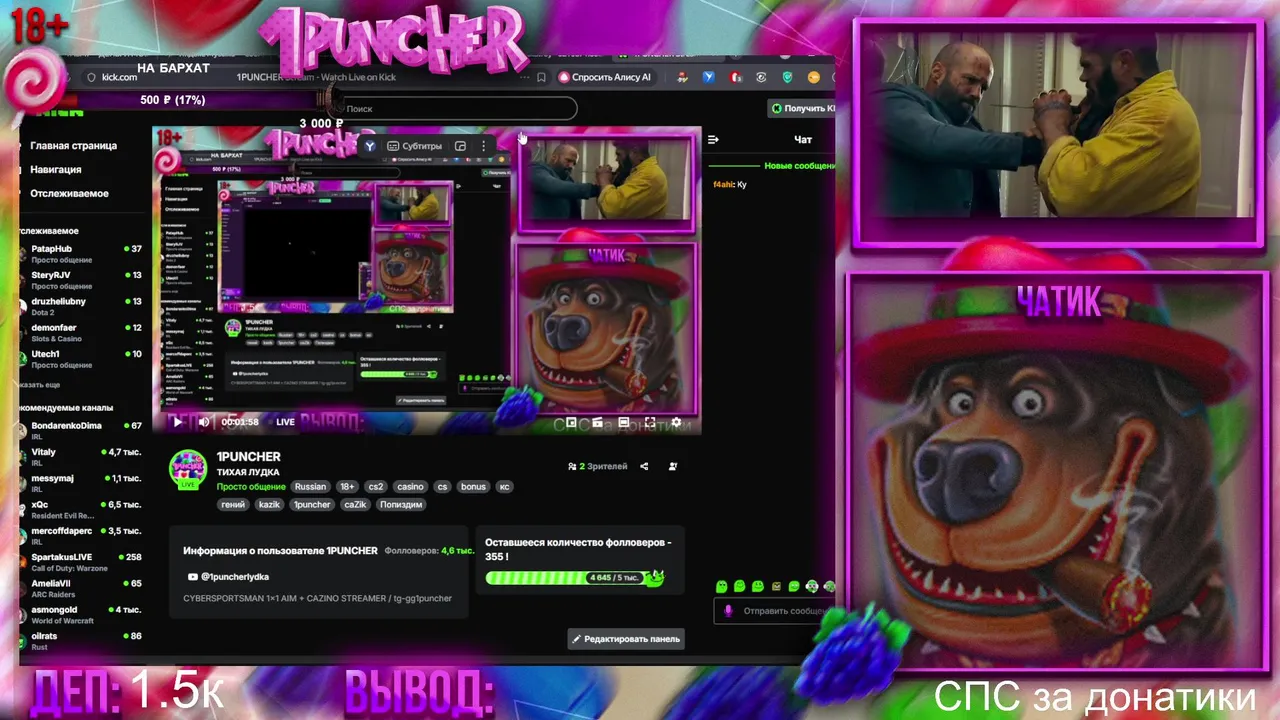Pick the yellow square emote above chat input
Viewport: 1280px width, 720px height.
775,586
